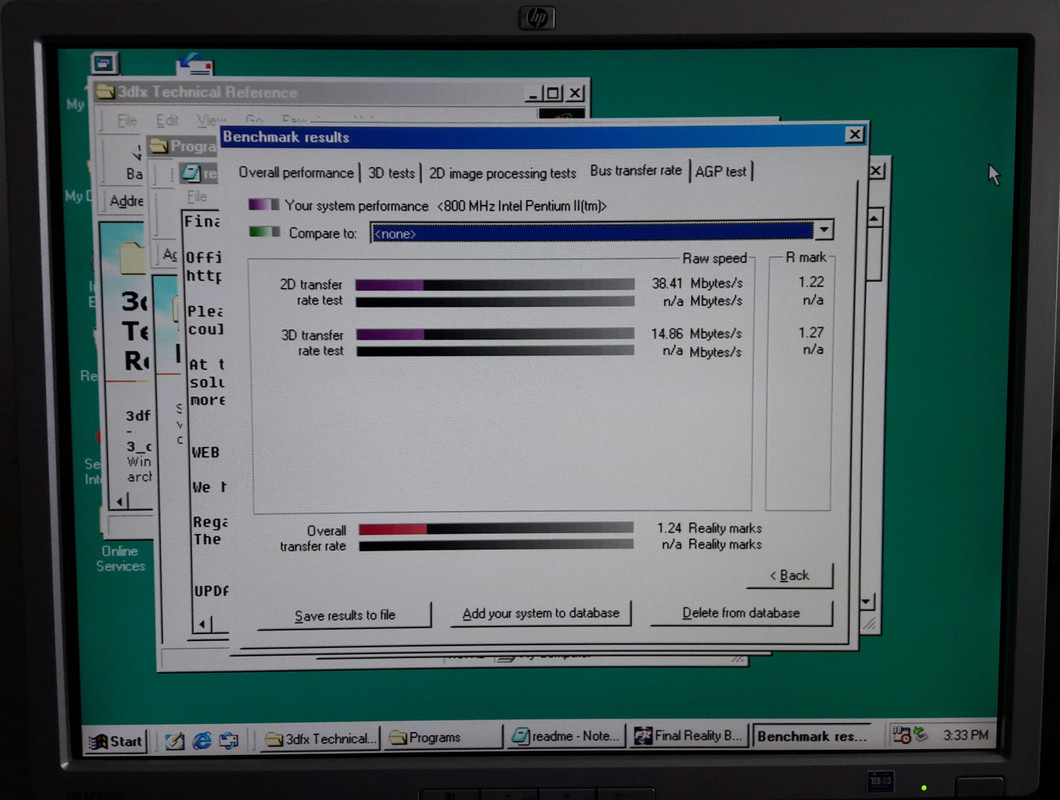Open the My Computer desktop icon
The image size is (1060, 800).
(104, 63)
